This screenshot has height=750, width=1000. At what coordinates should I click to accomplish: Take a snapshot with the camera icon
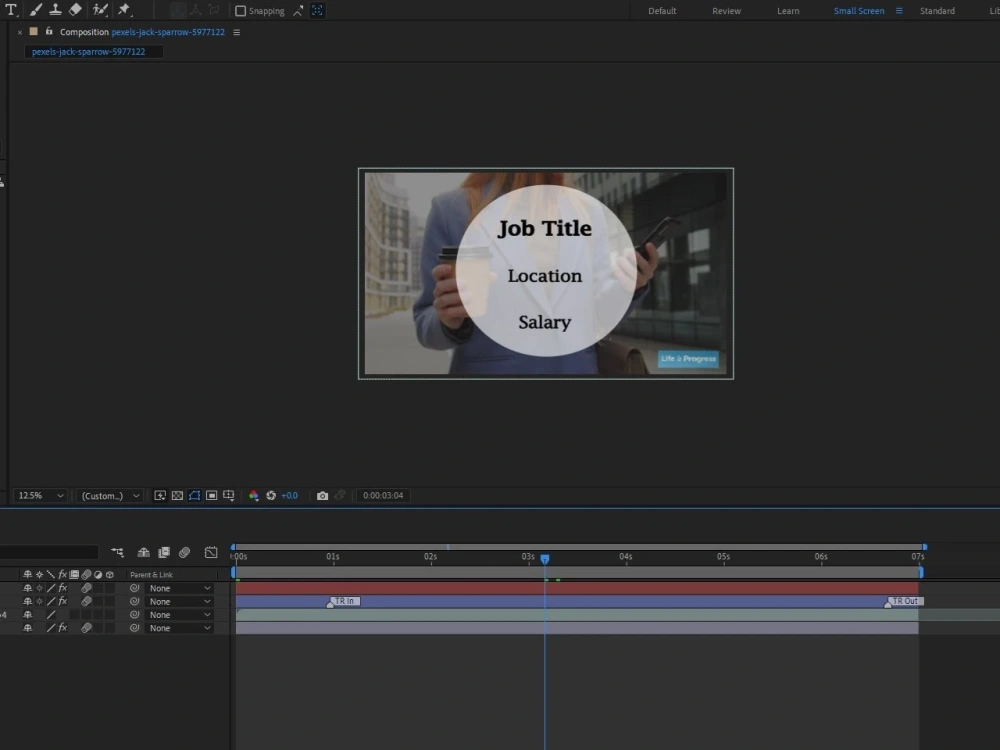tap(323, 496)
